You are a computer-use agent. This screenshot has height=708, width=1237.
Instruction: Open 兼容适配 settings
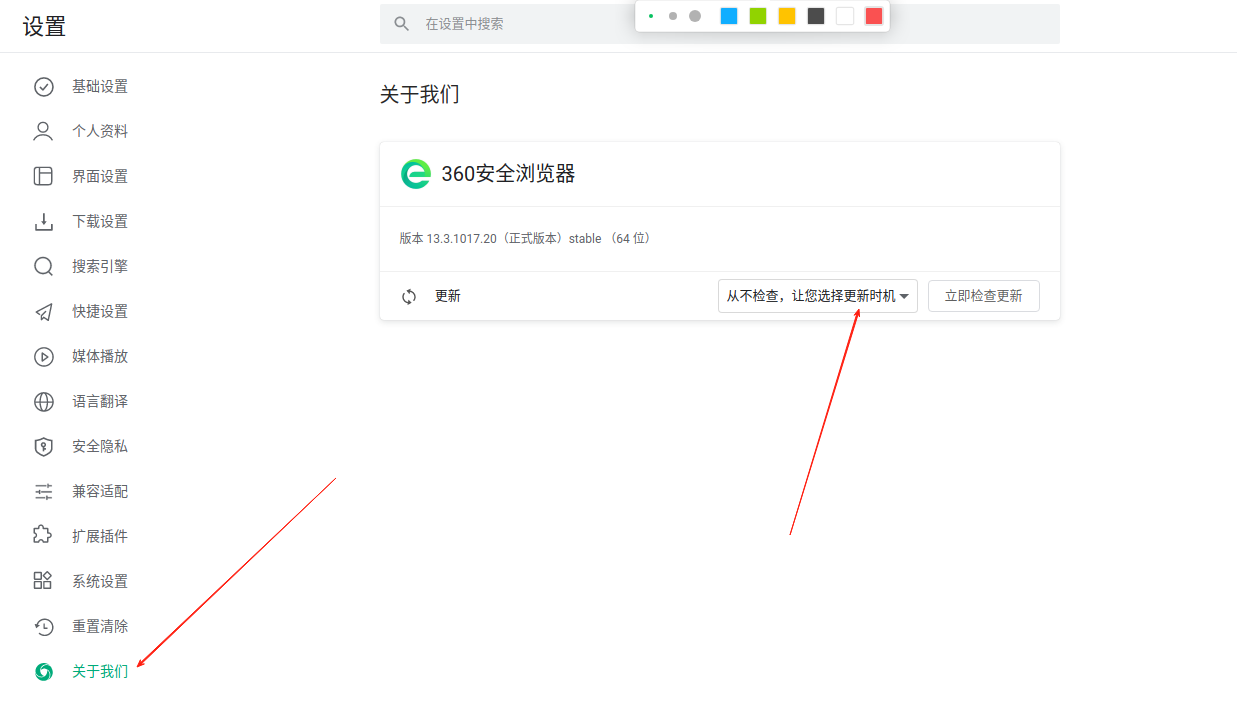(x=100, y=492)
